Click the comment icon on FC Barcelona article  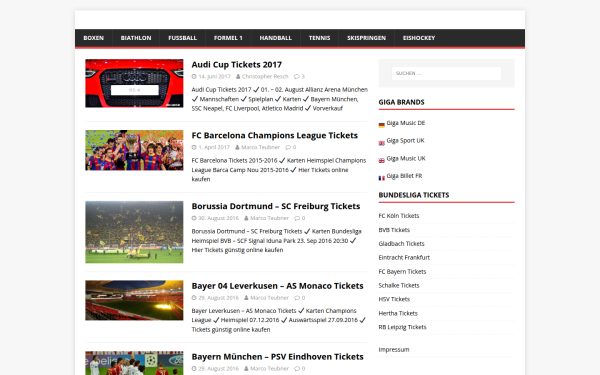point(288,147)
